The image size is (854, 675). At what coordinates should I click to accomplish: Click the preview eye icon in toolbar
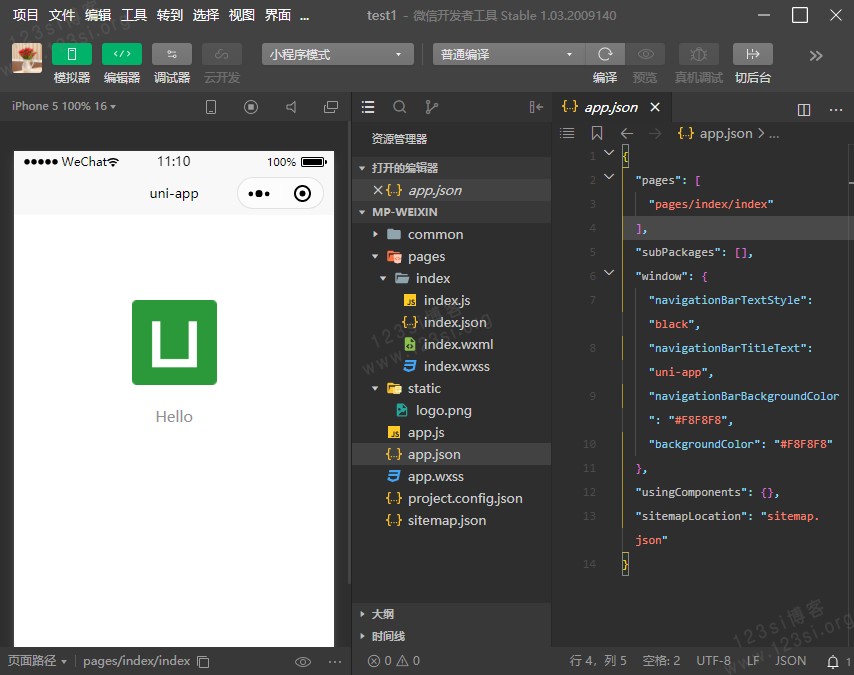pos(645,54)
